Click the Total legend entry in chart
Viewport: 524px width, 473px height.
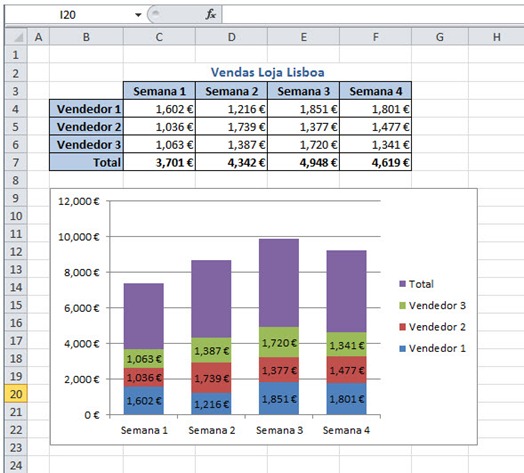[416, 284]
